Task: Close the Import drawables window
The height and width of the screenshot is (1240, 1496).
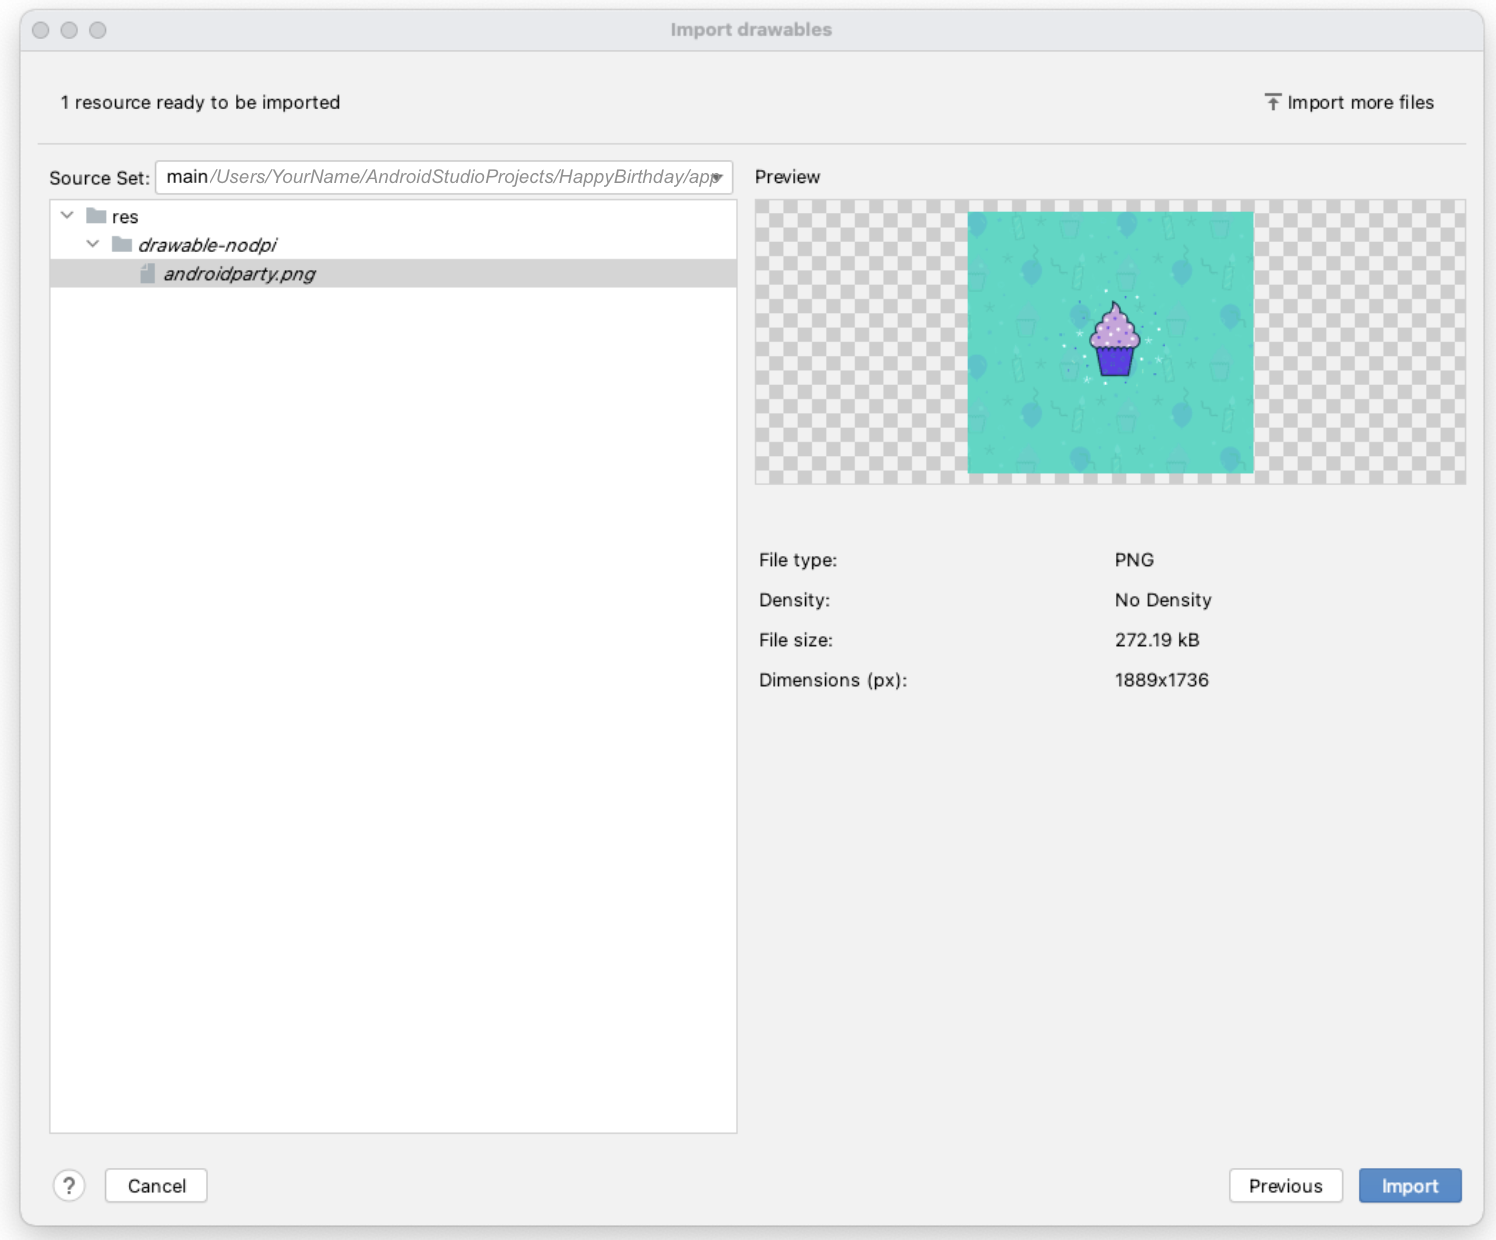Action: (41, 30)
